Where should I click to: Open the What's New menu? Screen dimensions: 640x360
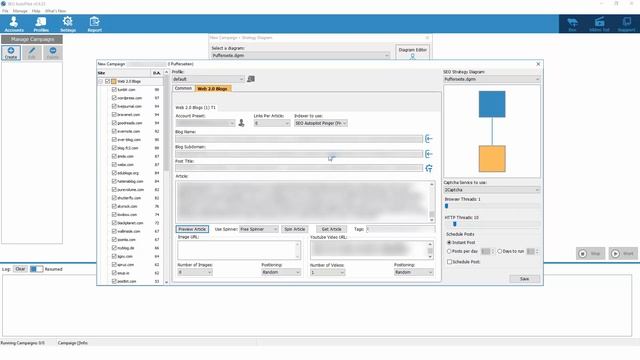coord(56,11)
